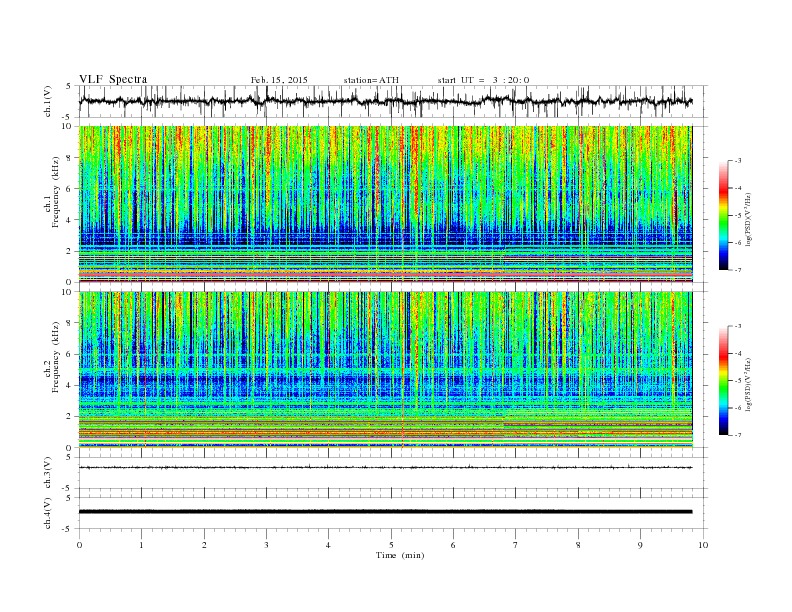Click the ch.1(V) axis '5' tick label
792x612 pixels.
tap(70, 86)
